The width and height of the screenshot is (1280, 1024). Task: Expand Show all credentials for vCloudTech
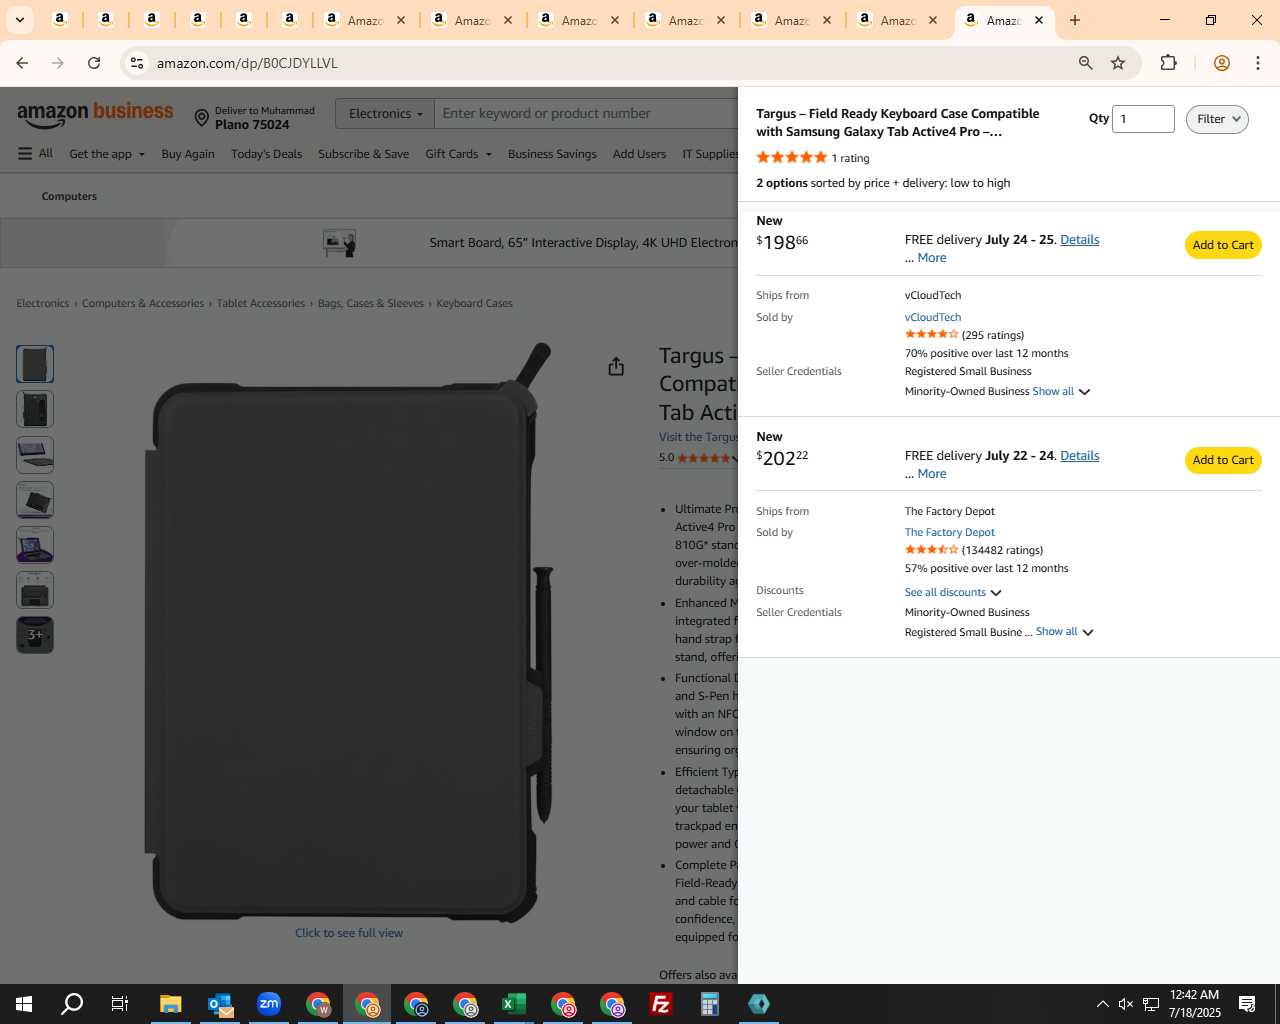click(1061, 392)
